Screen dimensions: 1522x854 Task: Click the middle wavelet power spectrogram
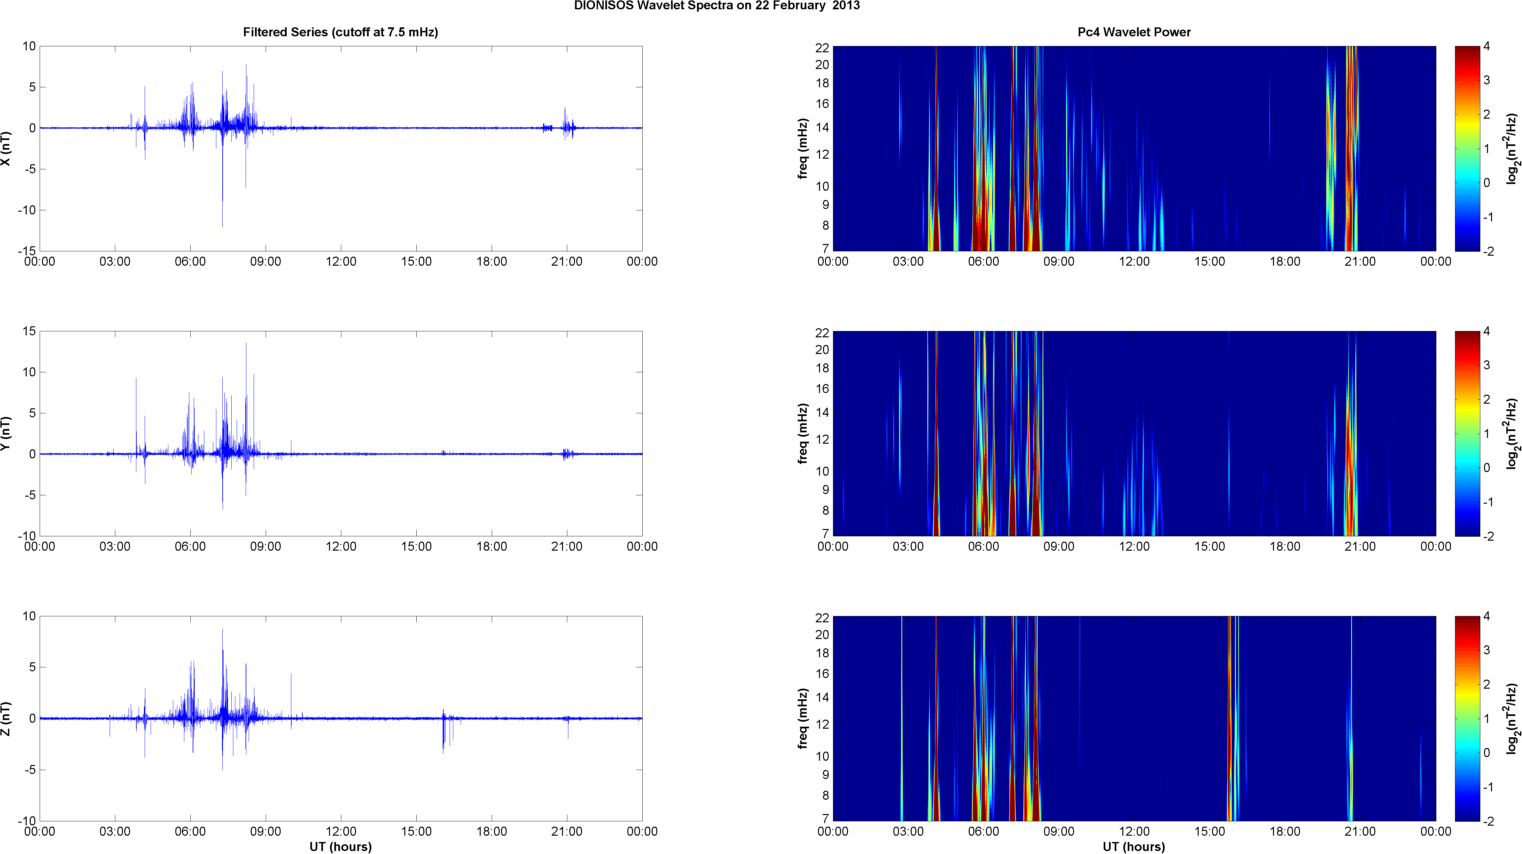tap(1133, 433)
